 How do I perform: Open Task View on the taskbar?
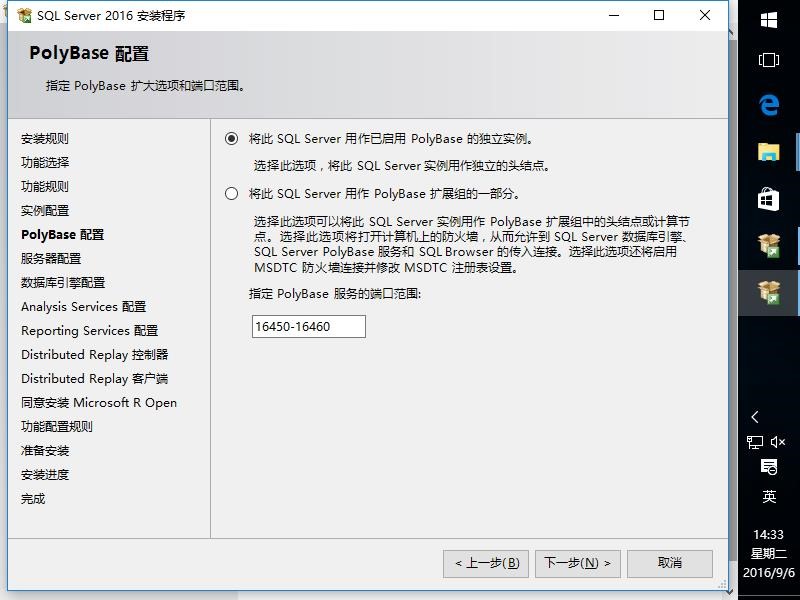pyautogui.click(x=769, y=60)
